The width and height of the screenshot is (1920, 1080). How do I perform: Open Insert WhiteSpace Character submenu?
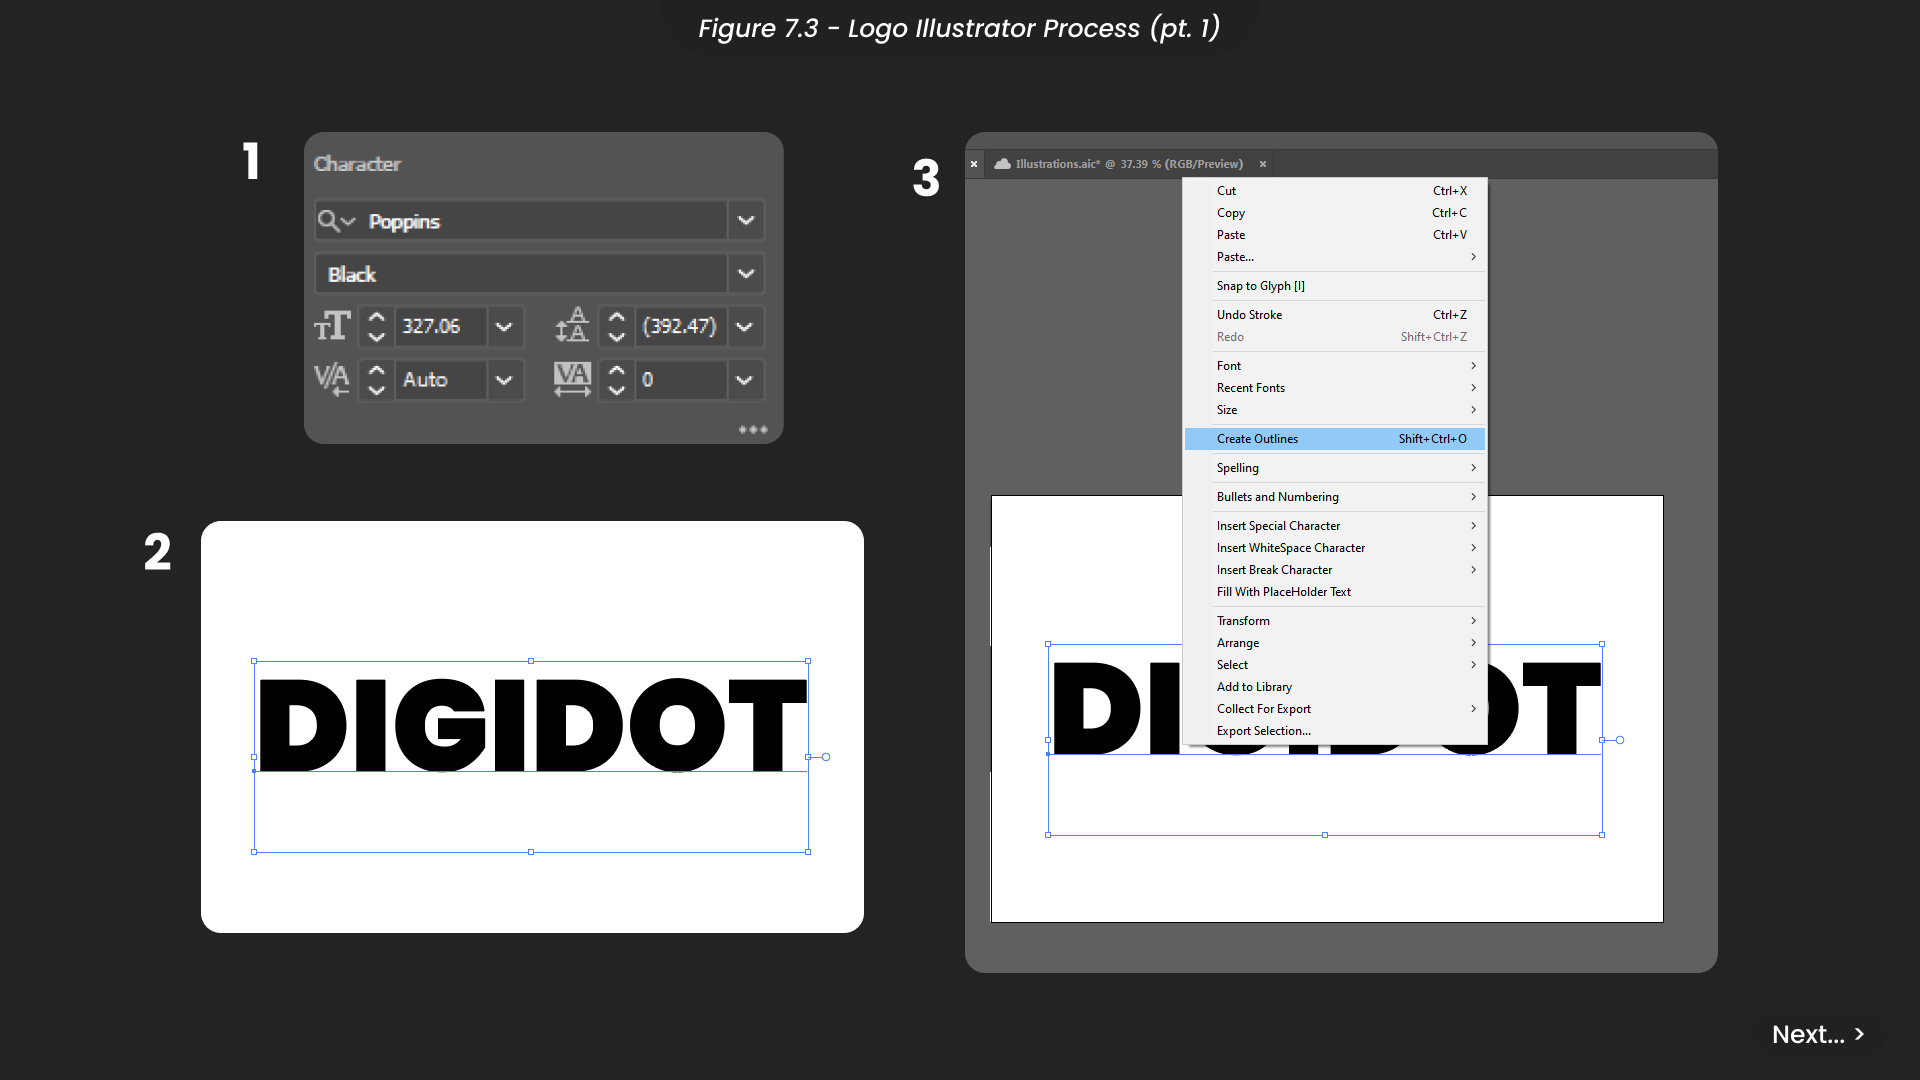coord(1335,548)
